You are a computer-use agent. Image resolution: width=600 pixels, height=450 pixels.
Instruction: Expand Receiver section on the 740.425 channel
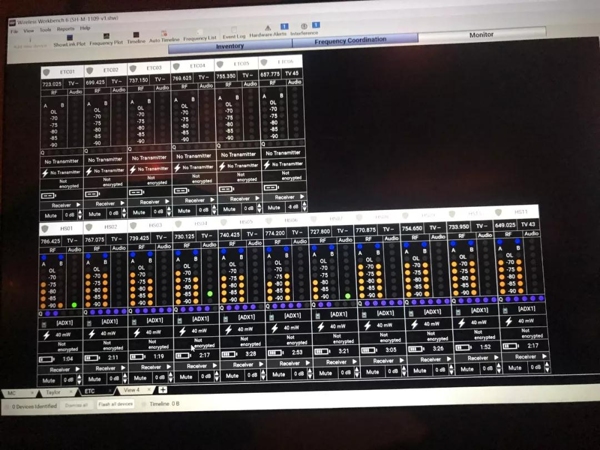tap(243, 365)
